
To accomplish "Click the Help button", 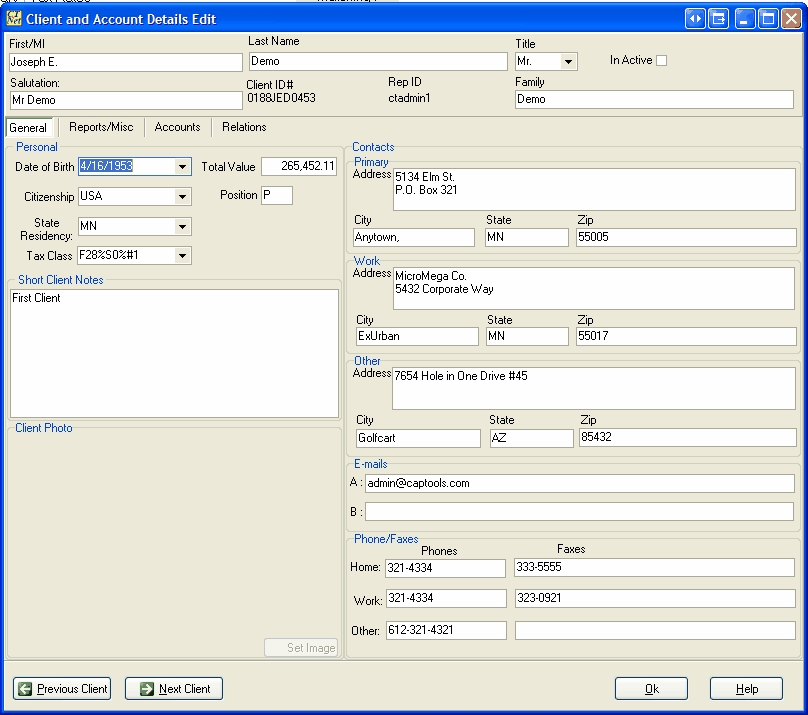I will 746,689.
